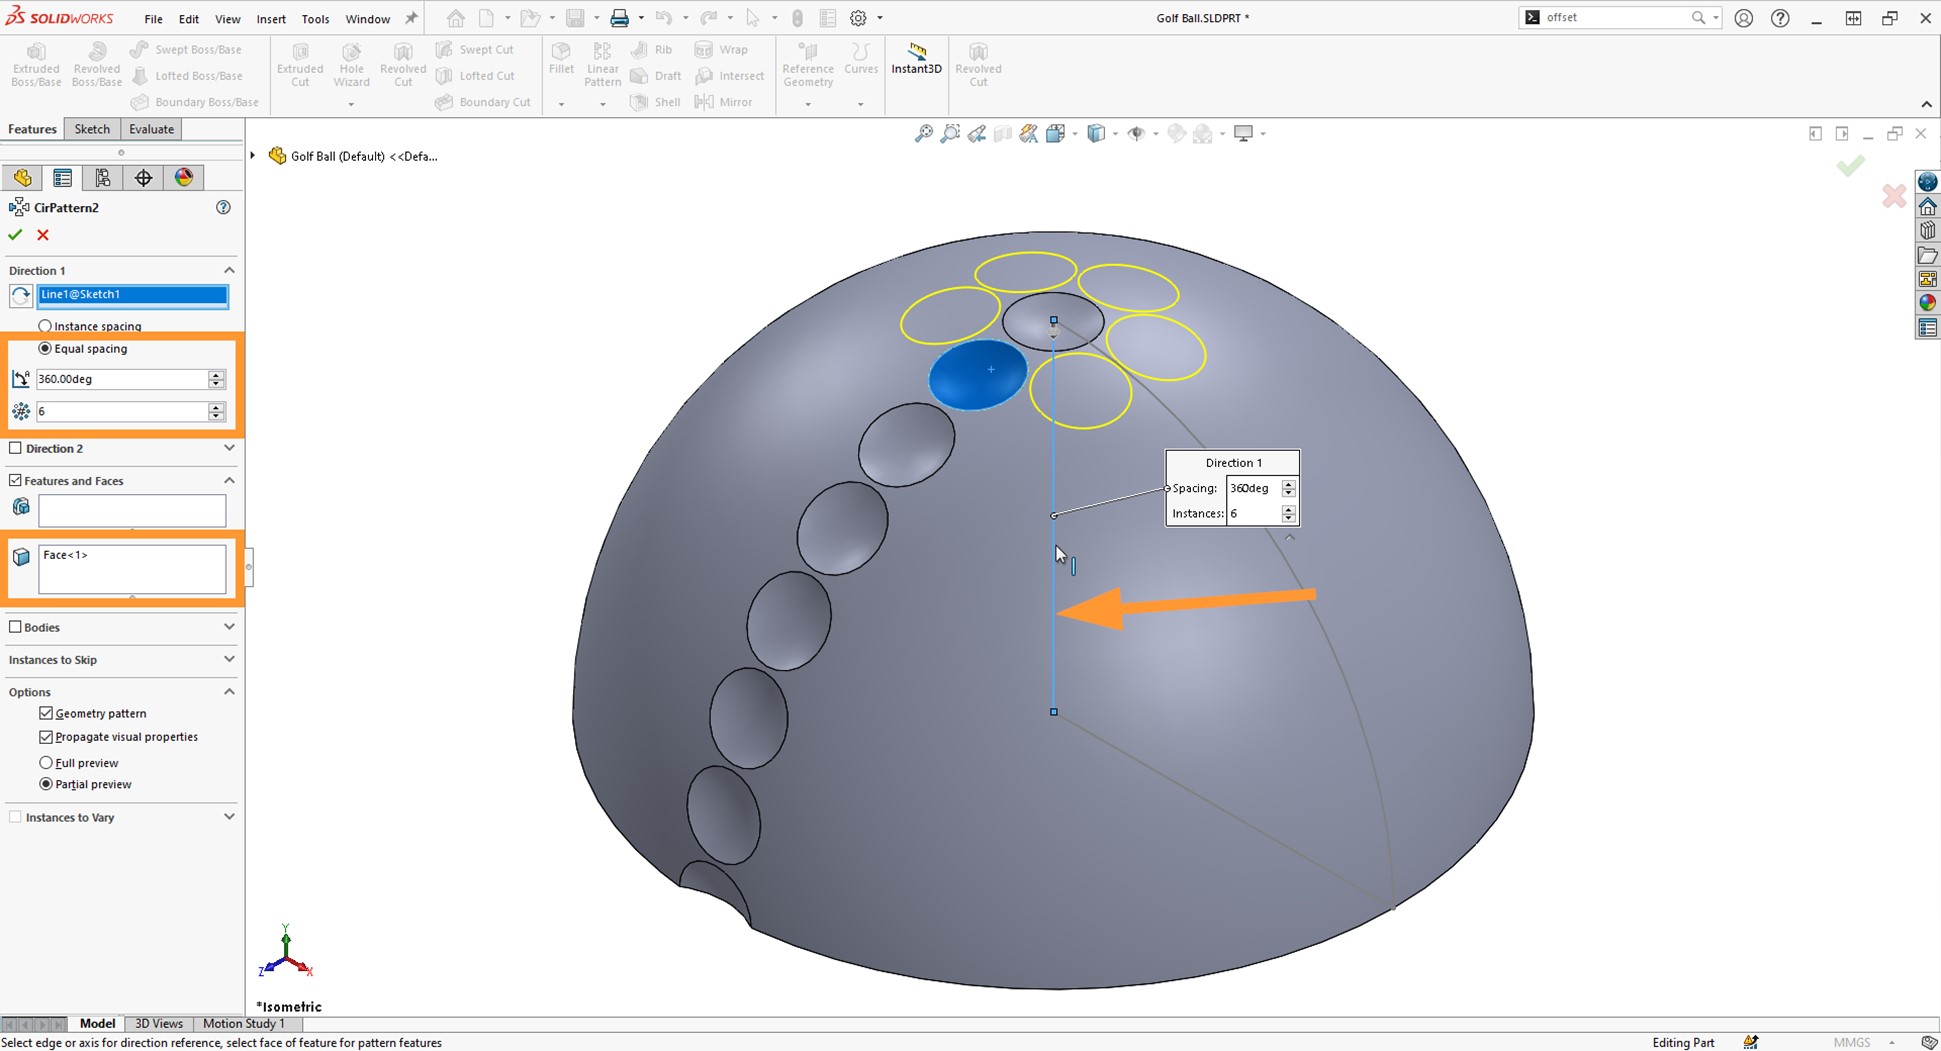Toggle Instant3D mode
The width and height of the screenshot is (1941, 1051).
point(916,62)
